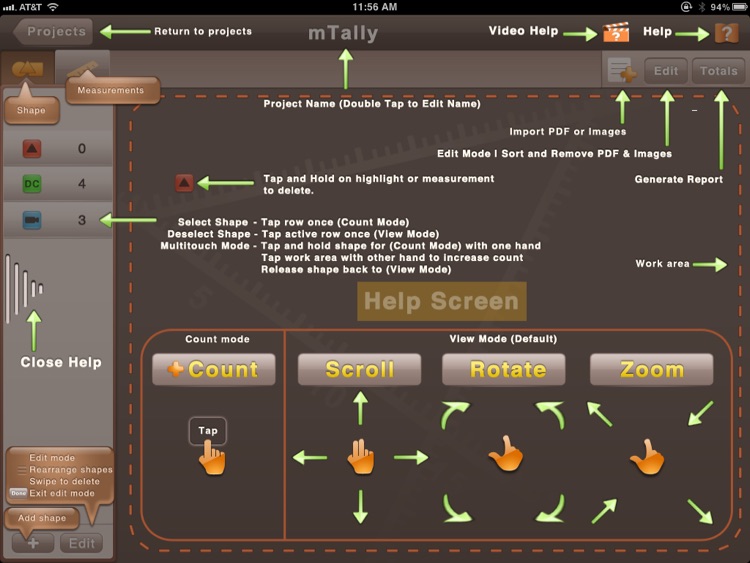Select the green DC shape row
The height and width of the screenshot is (563, 750).
point(58,184)
